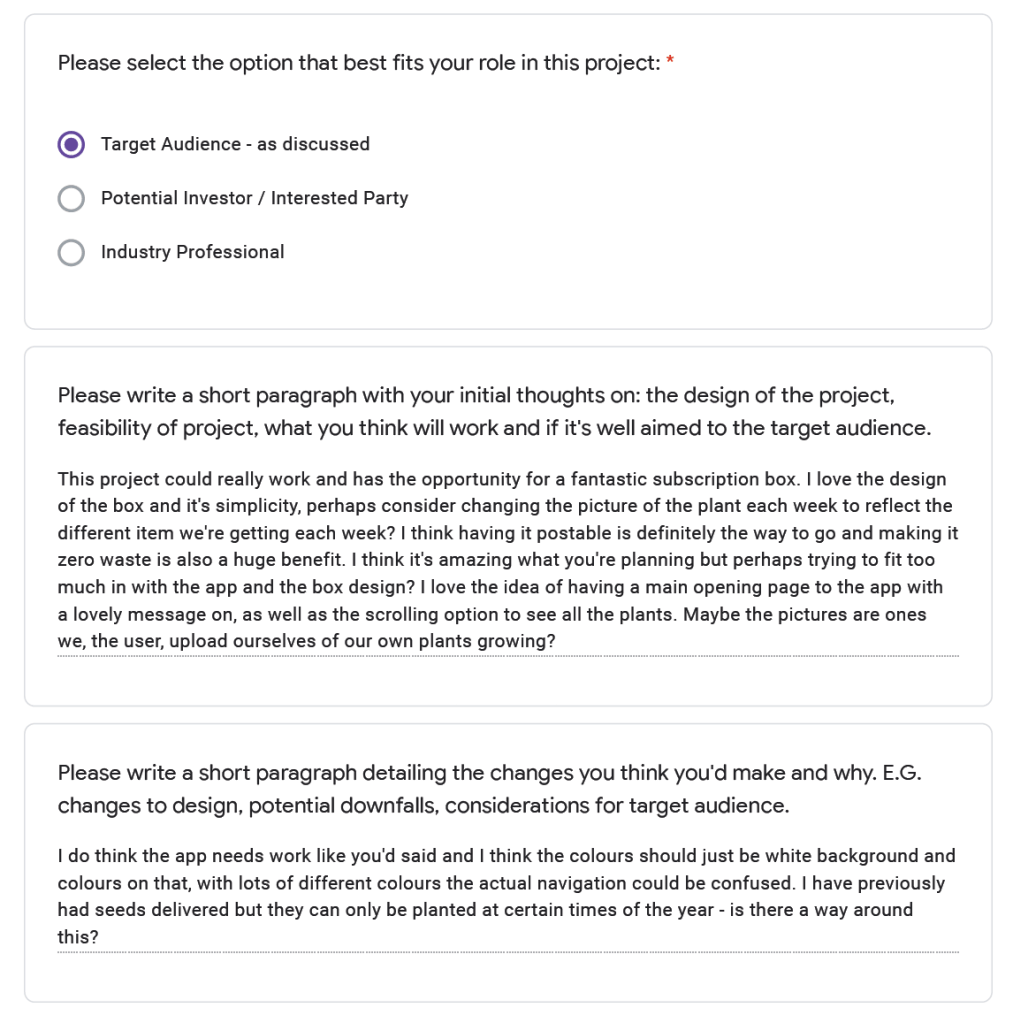Place cursor after "this?" ending the second answer
The height and width of the screenshot is (1023, 1013).
pyautogui.click(x=99, y=938)
